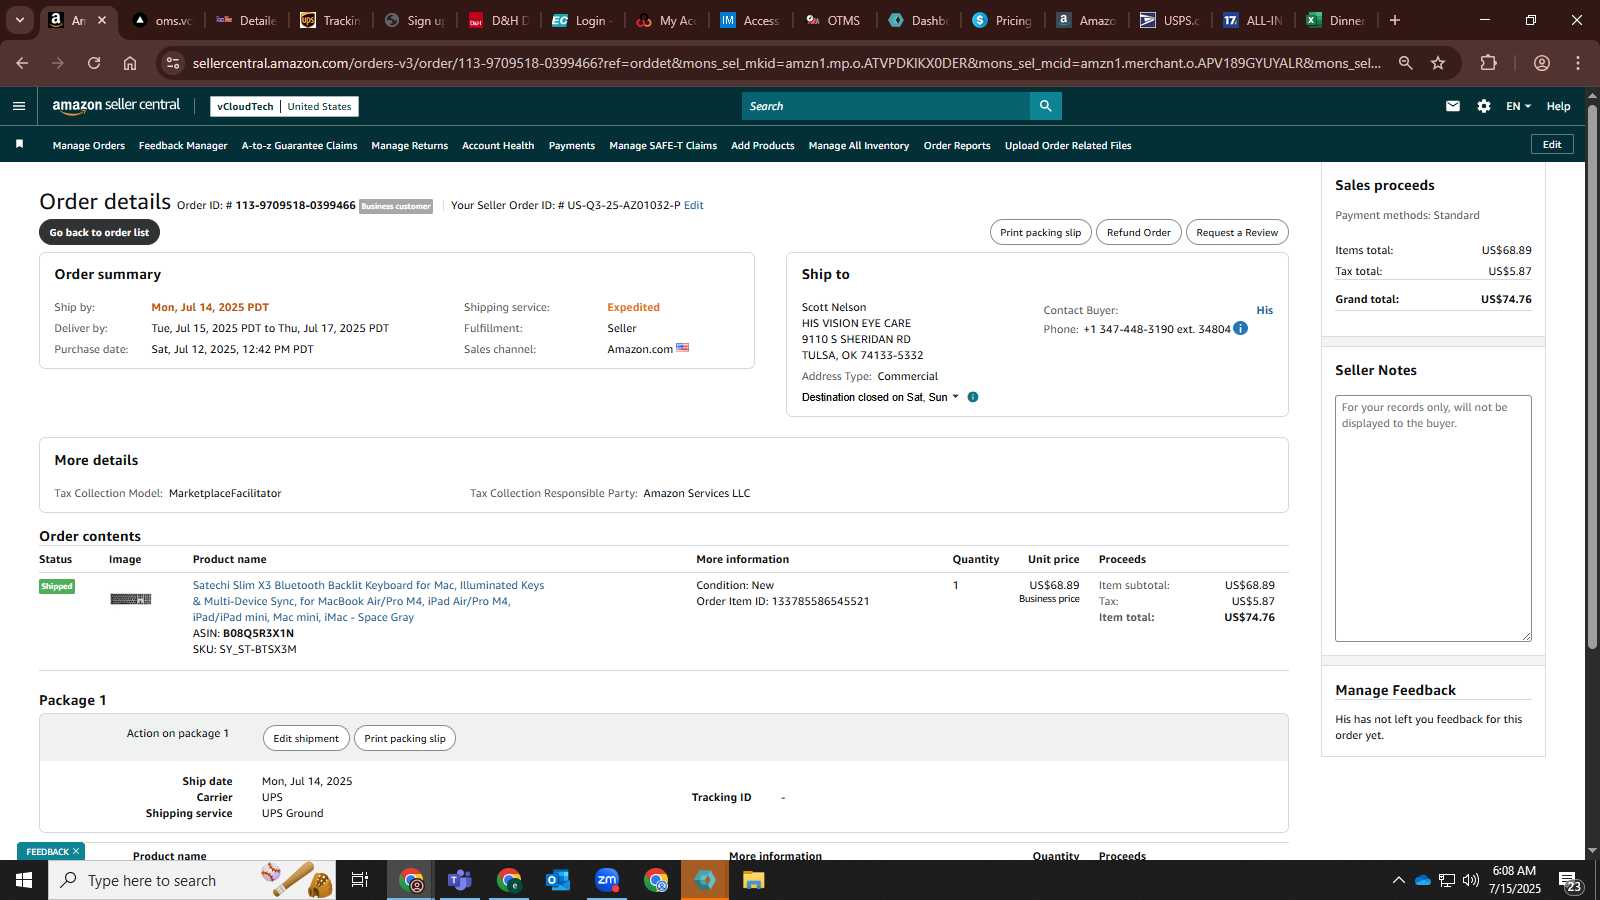
Task: Open Add Products menu item
Action: coord(763,146)
